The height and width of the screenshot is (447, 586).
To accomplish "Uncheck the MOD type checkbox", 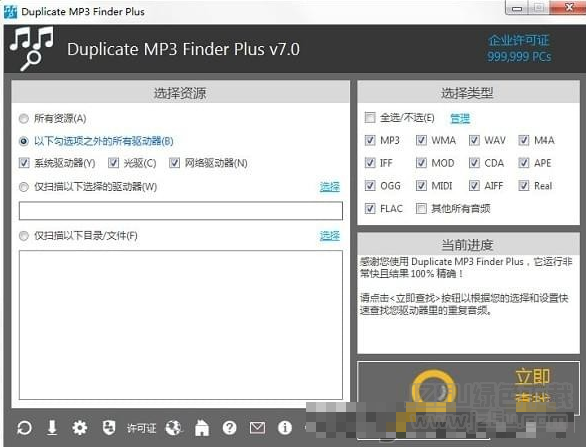I will 421,163.
